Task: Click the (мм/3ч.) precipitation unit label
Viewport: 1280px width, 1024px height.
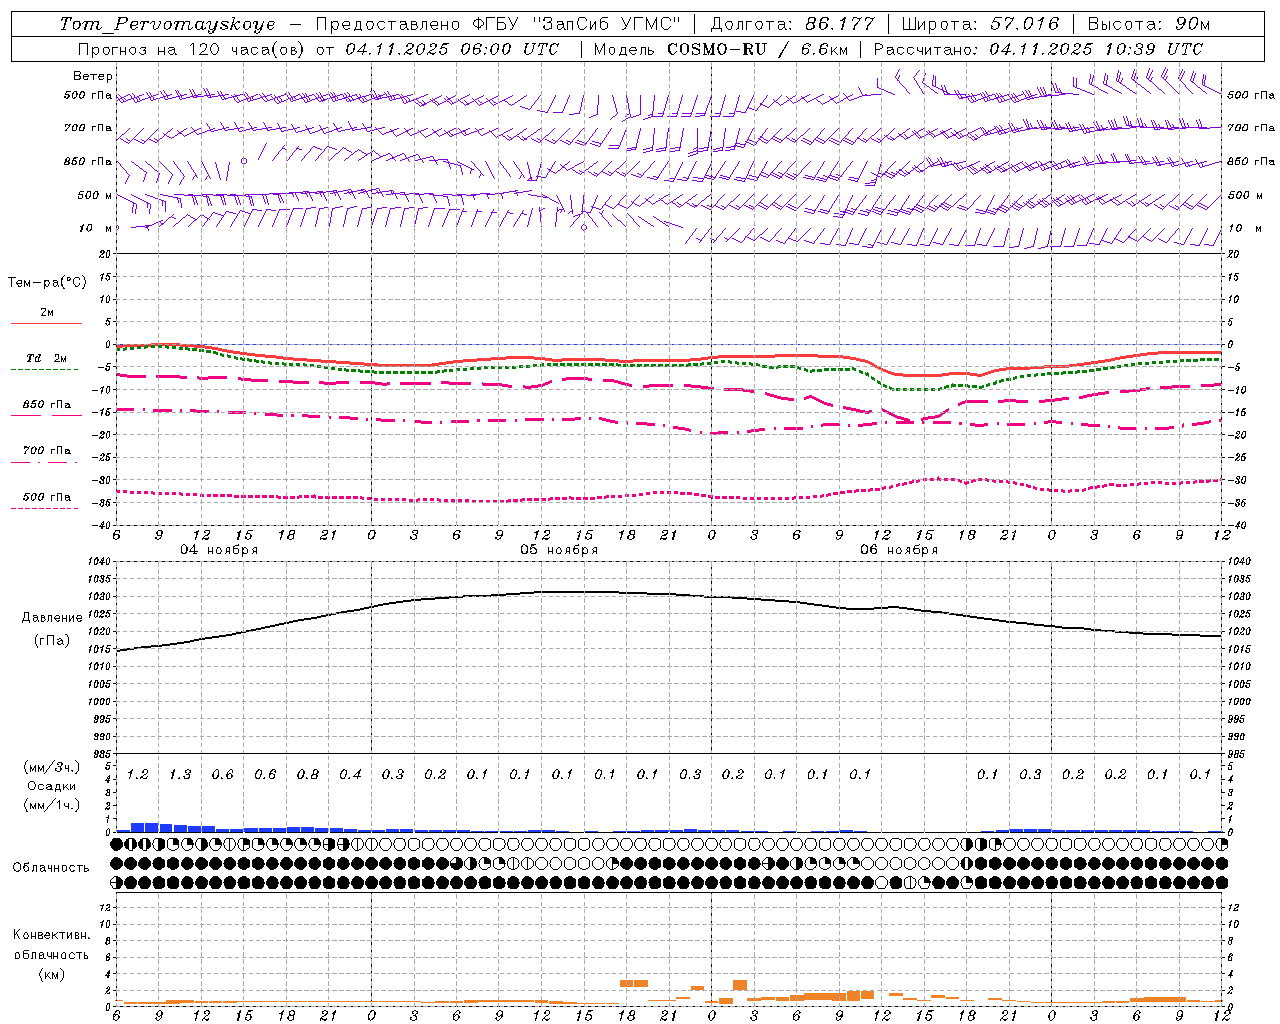Action: 52,767
